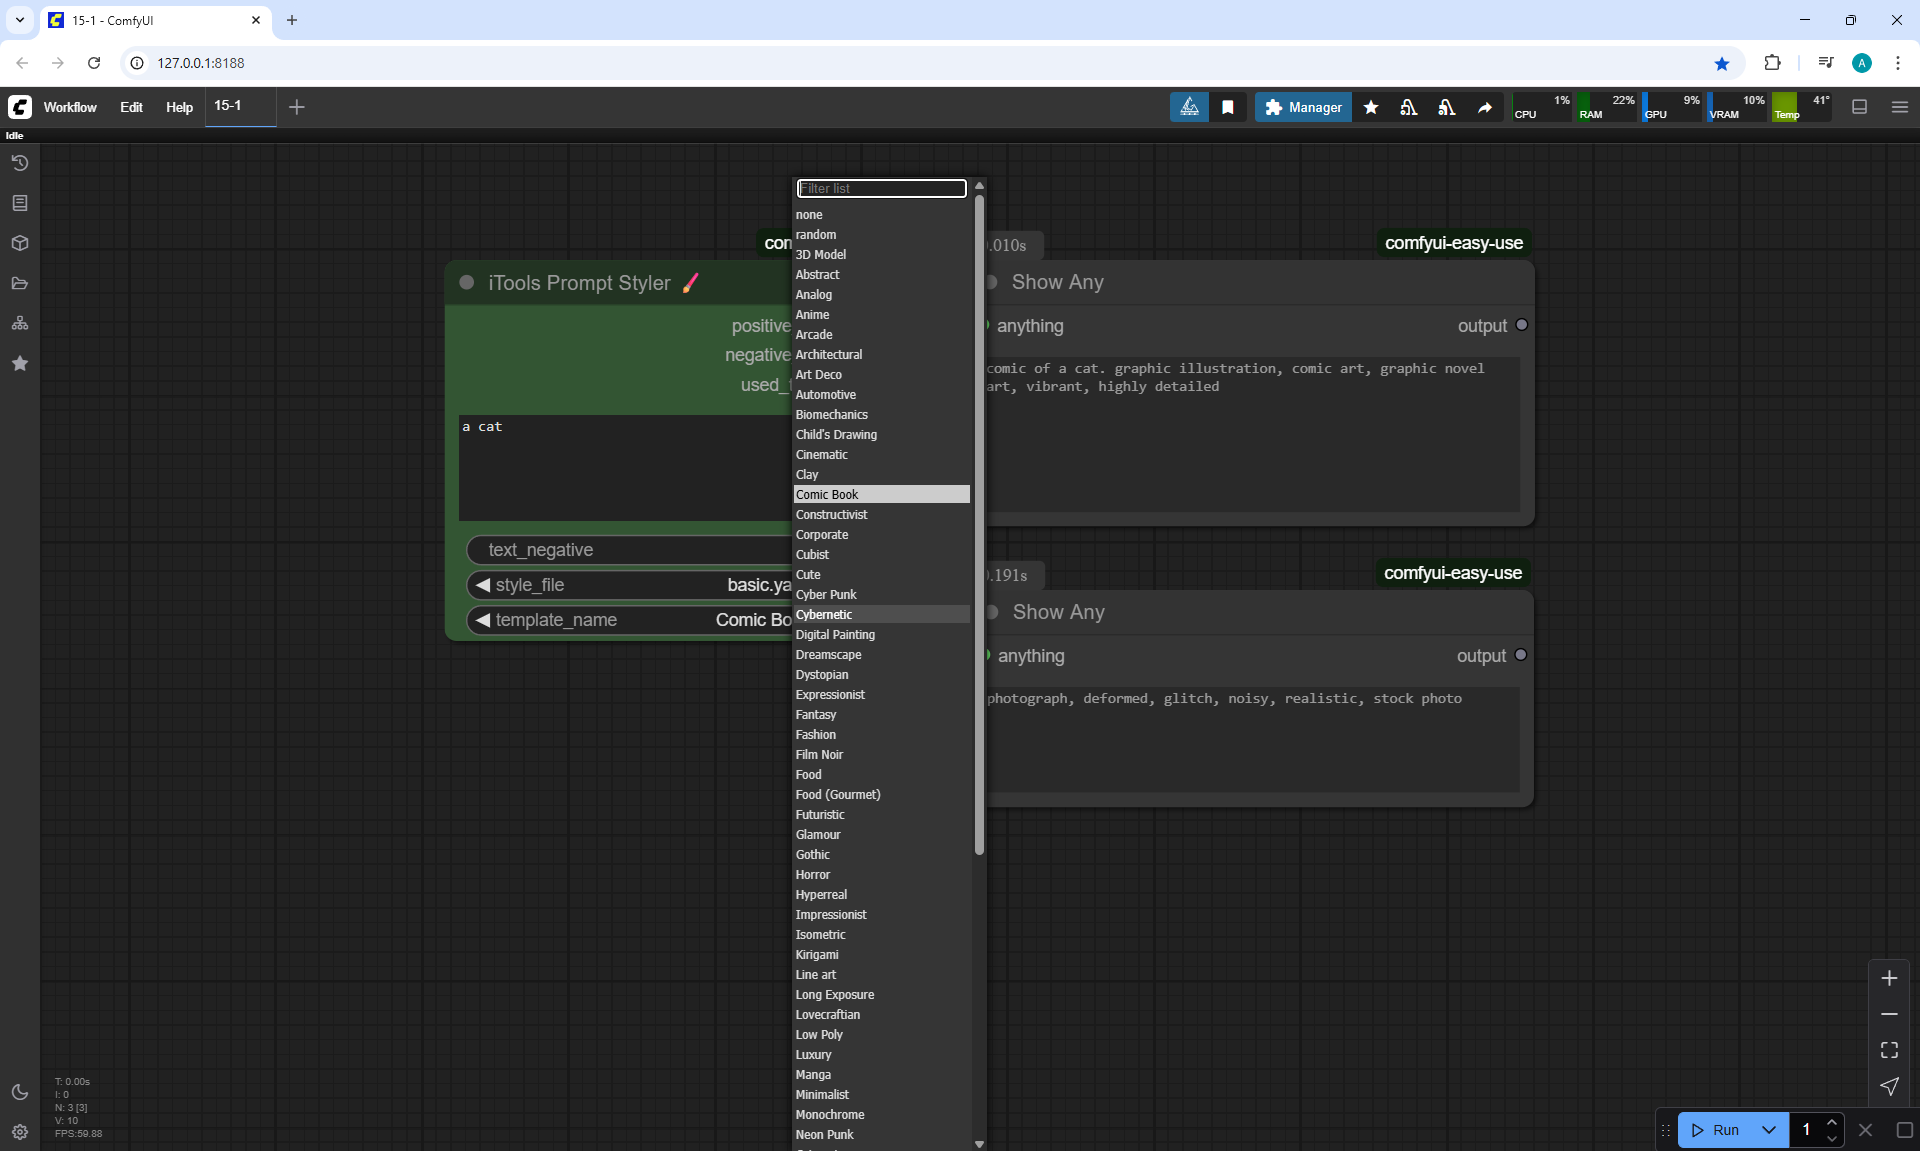Open the Edit menu

tap(131, 107)
